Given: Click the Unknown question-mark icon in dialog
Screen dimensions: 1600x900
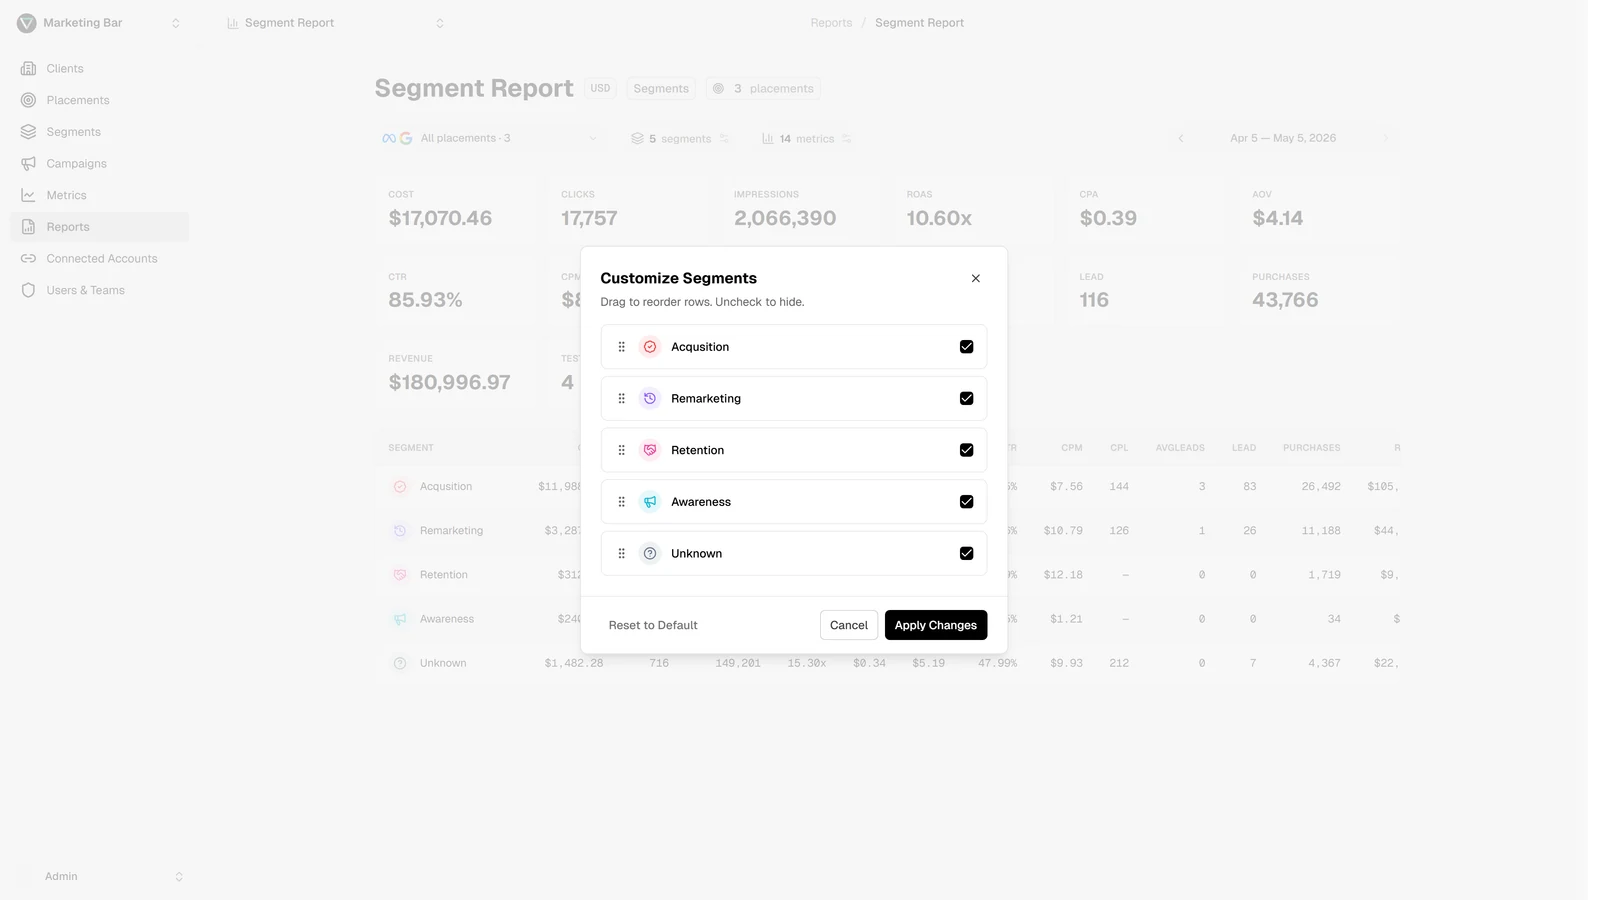Looking at the screenshot, I should [650, 553].
